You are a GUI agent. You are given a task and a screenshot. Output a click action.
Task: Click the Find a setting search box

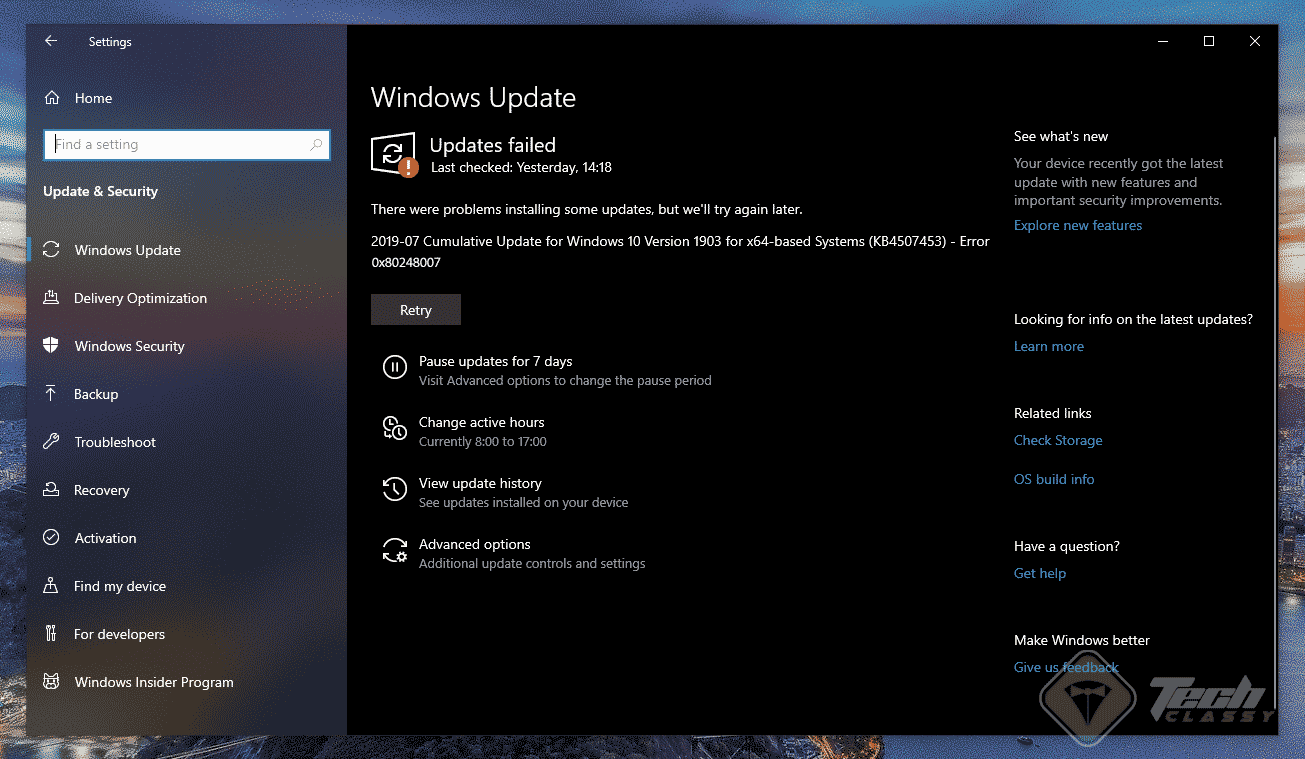pyautogui.click(x=186, y=144)
